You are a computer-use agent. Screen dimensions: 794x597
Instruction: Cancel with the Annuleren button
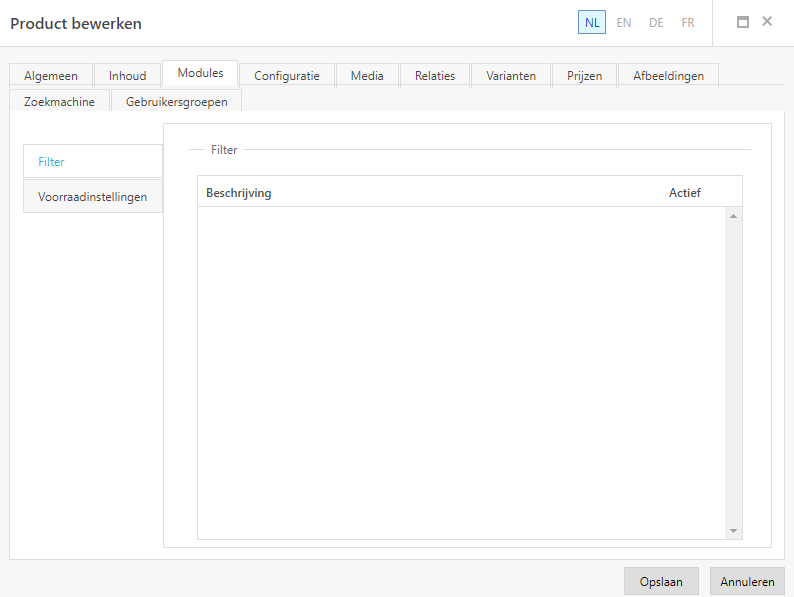[747, 581]
